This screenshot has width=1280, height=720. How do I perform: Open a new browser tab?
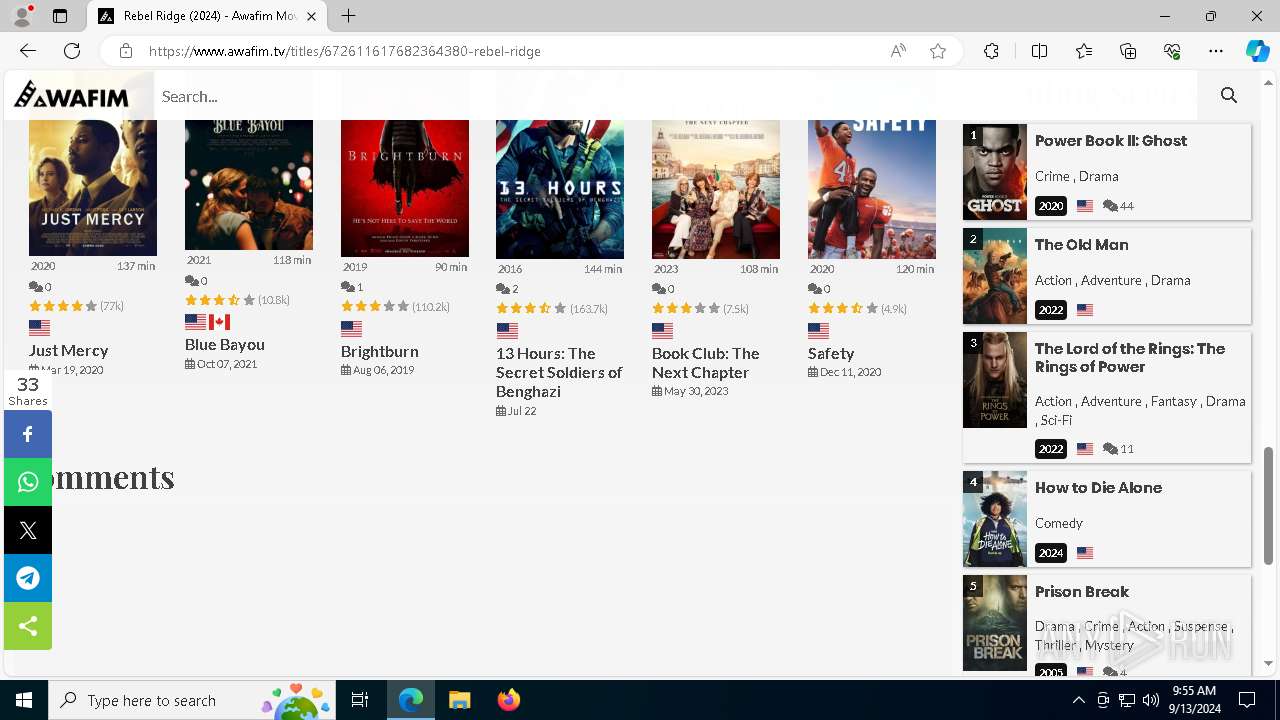pyautogui.click(x=348, y=16)
